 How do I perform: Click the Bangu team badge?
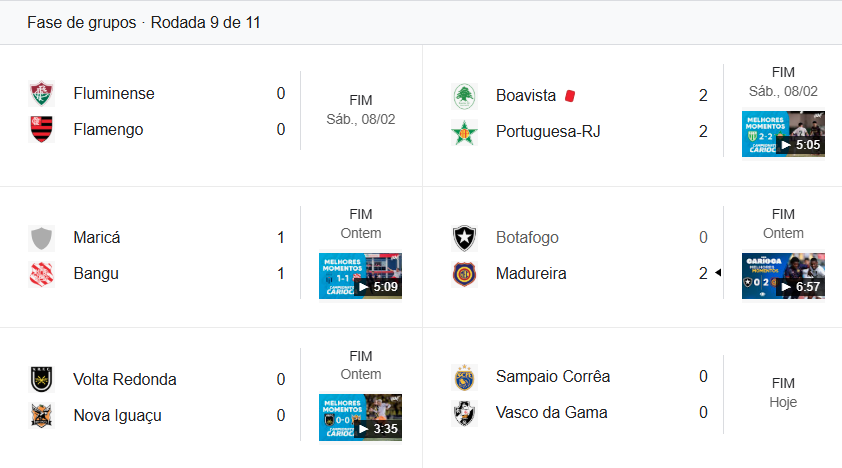pyautogui.click(x=41, y=274)
